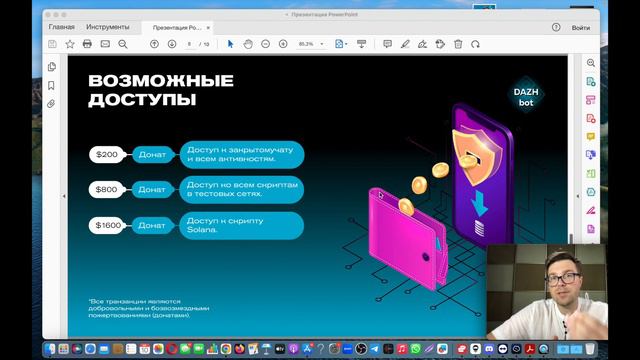Open Google Chrome from the dock
The height and width of the screenshot is (360, 640).
(x=226, y=349)
